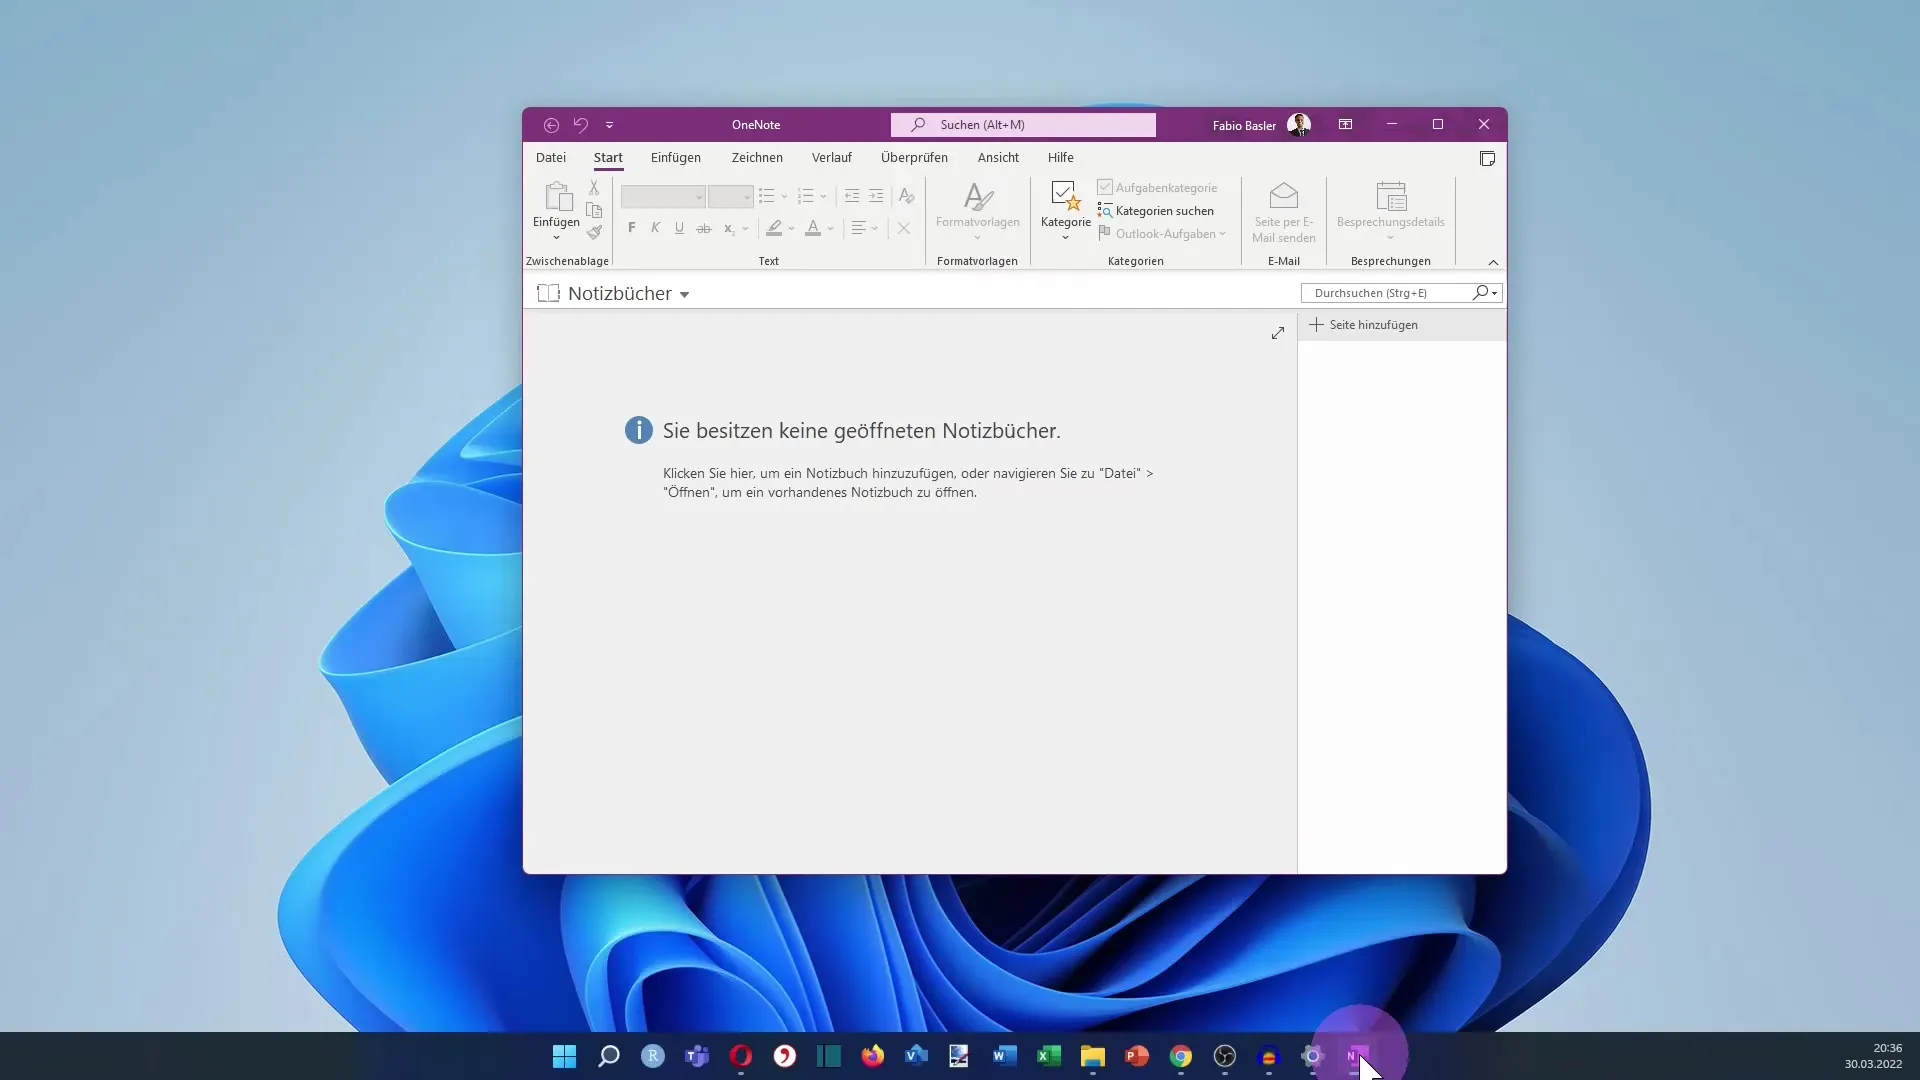
Task: Open the ribbon display options icon
Action: pos(1345,125)
